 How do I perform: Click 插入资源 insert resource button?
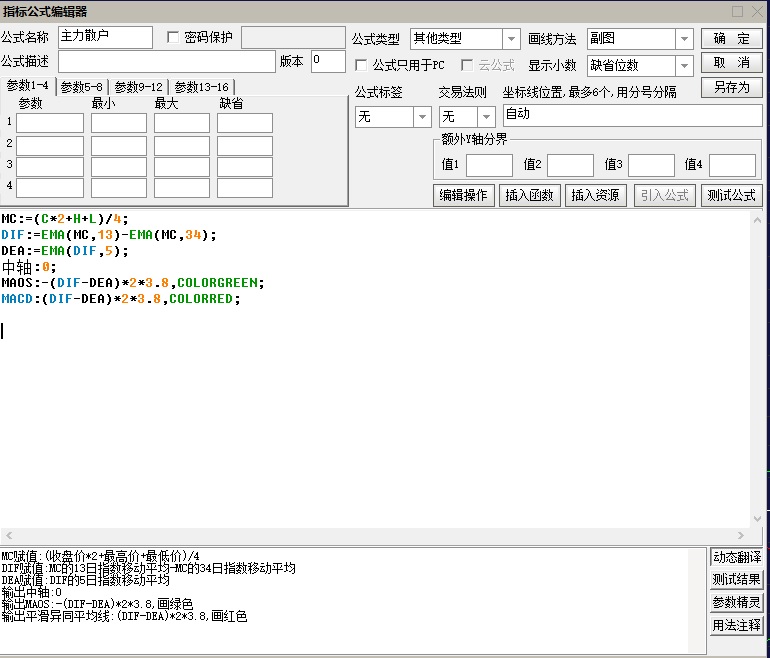point(595,195)
